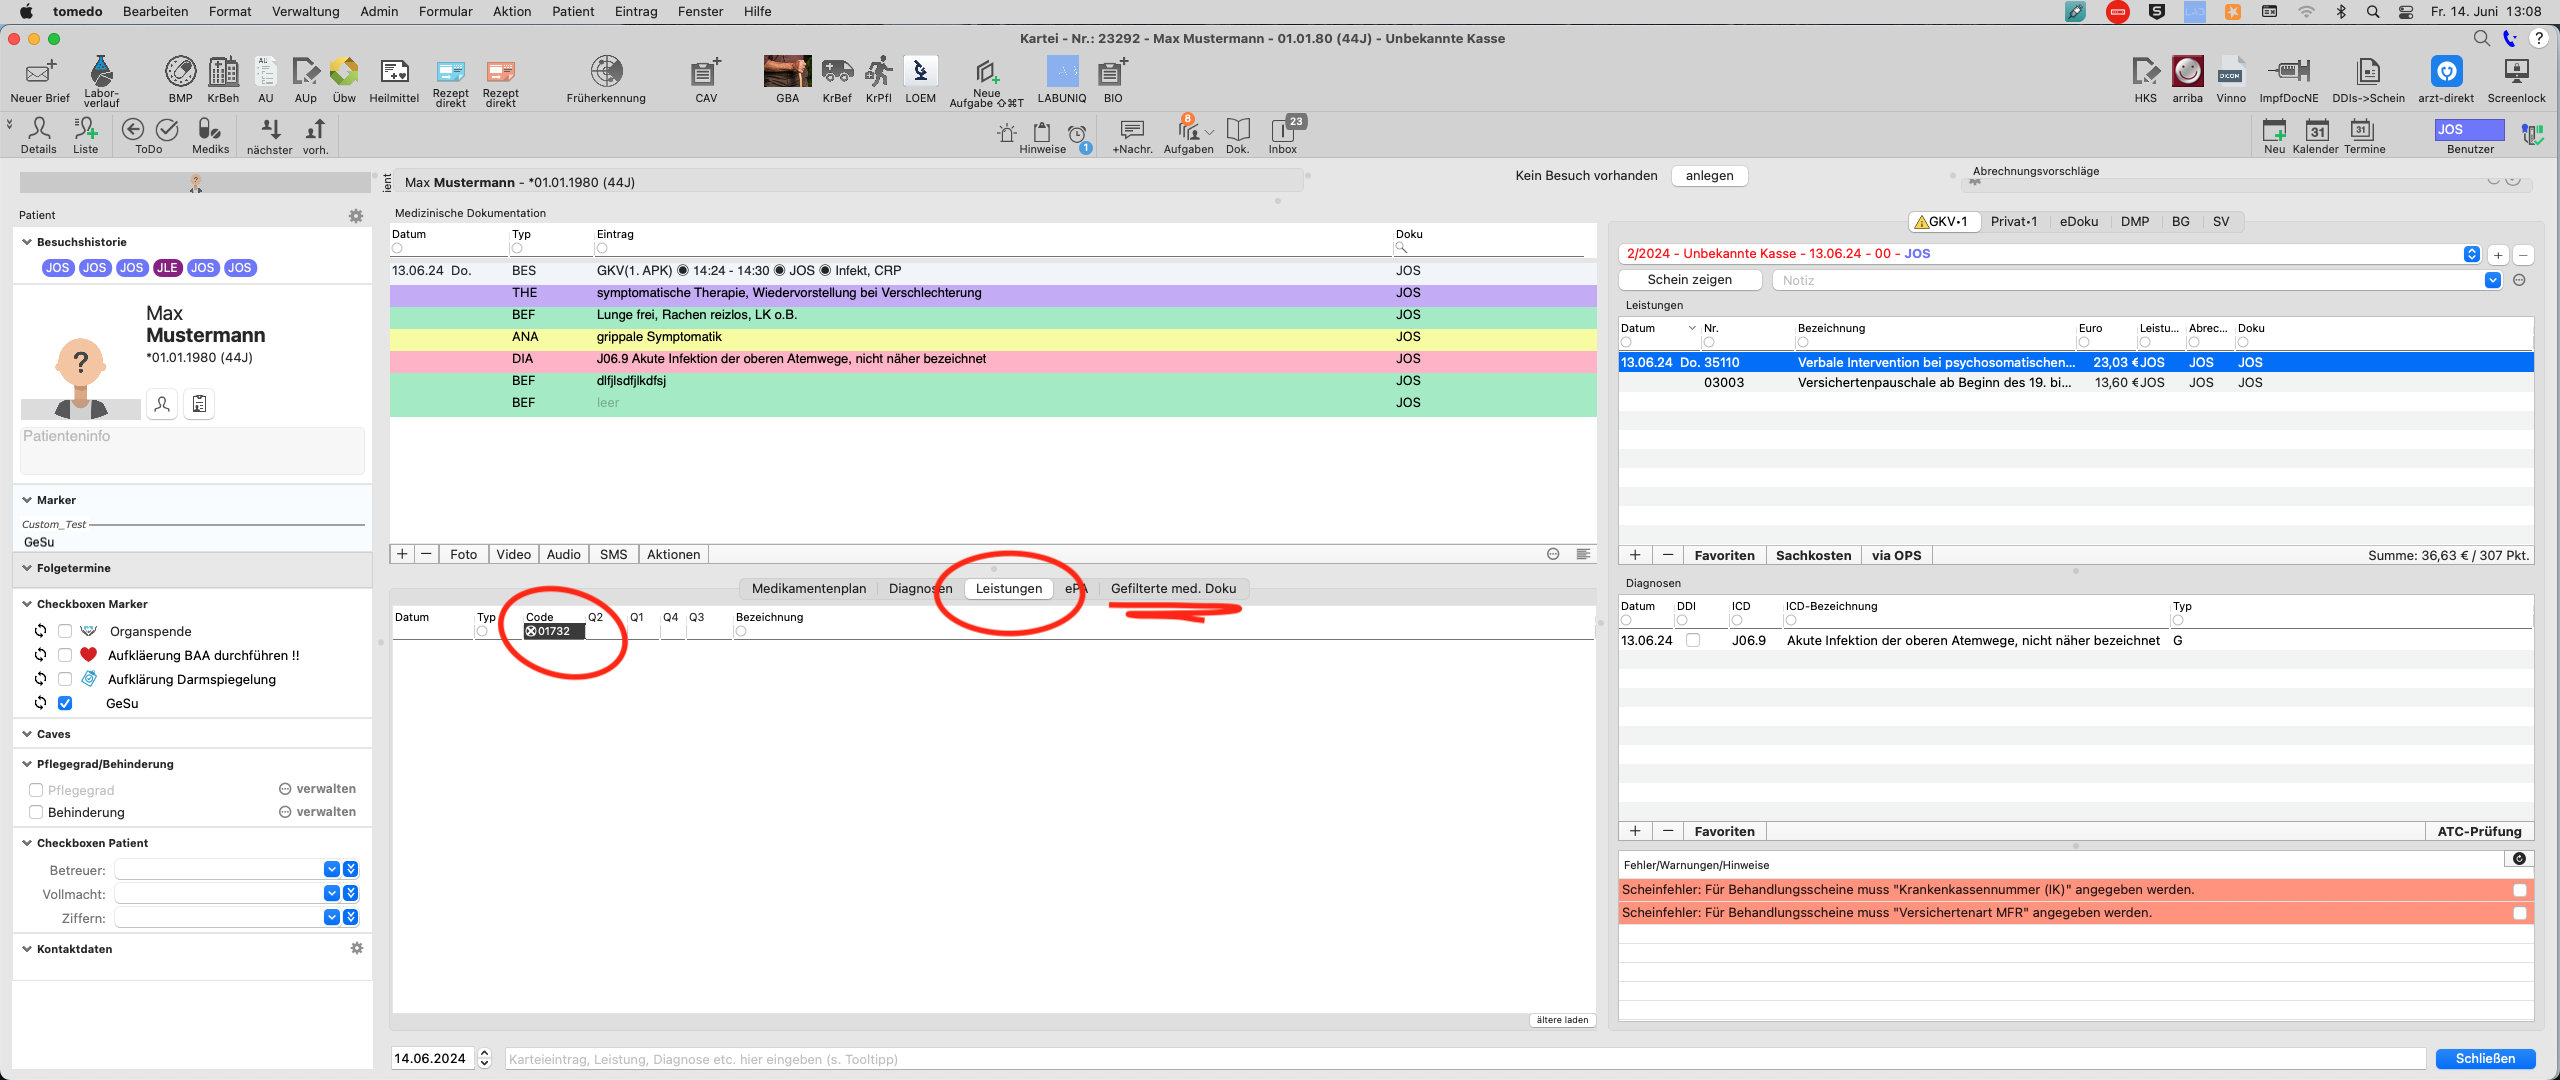Open the Betreuer dropdown
2560x1080 pixels.
coord(331,869)
